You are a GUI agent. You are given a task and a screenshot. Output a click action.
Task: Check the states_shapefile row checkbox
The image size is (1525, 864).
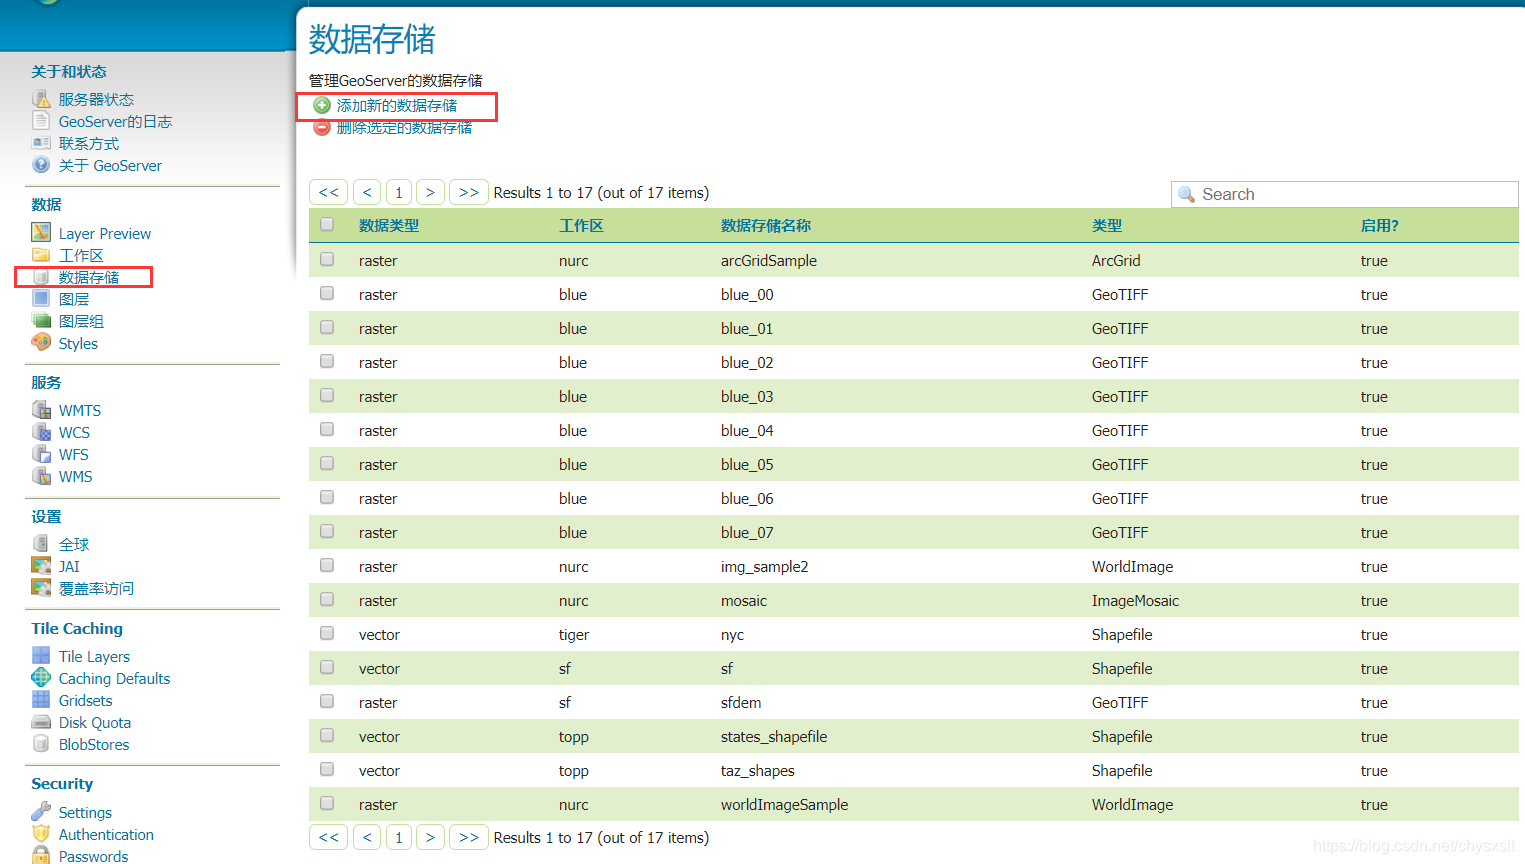tap(327, 735)
